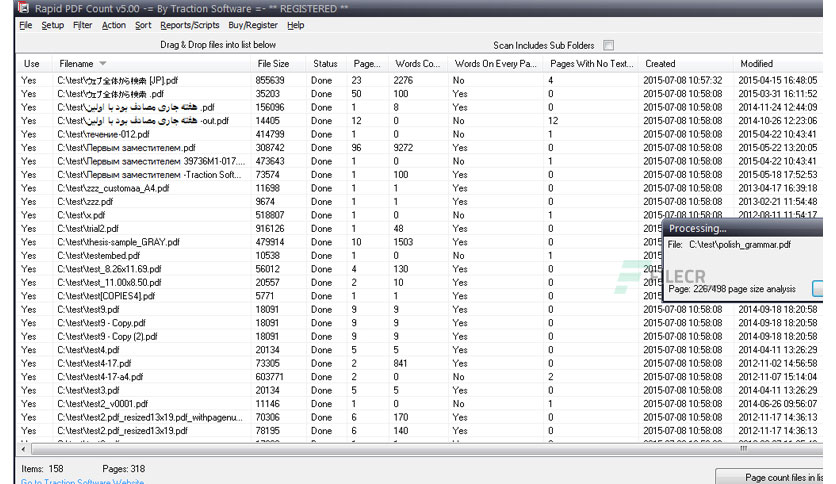Select row C:\test\test2.pdf_resized13x19.pdf

[419, 431]
